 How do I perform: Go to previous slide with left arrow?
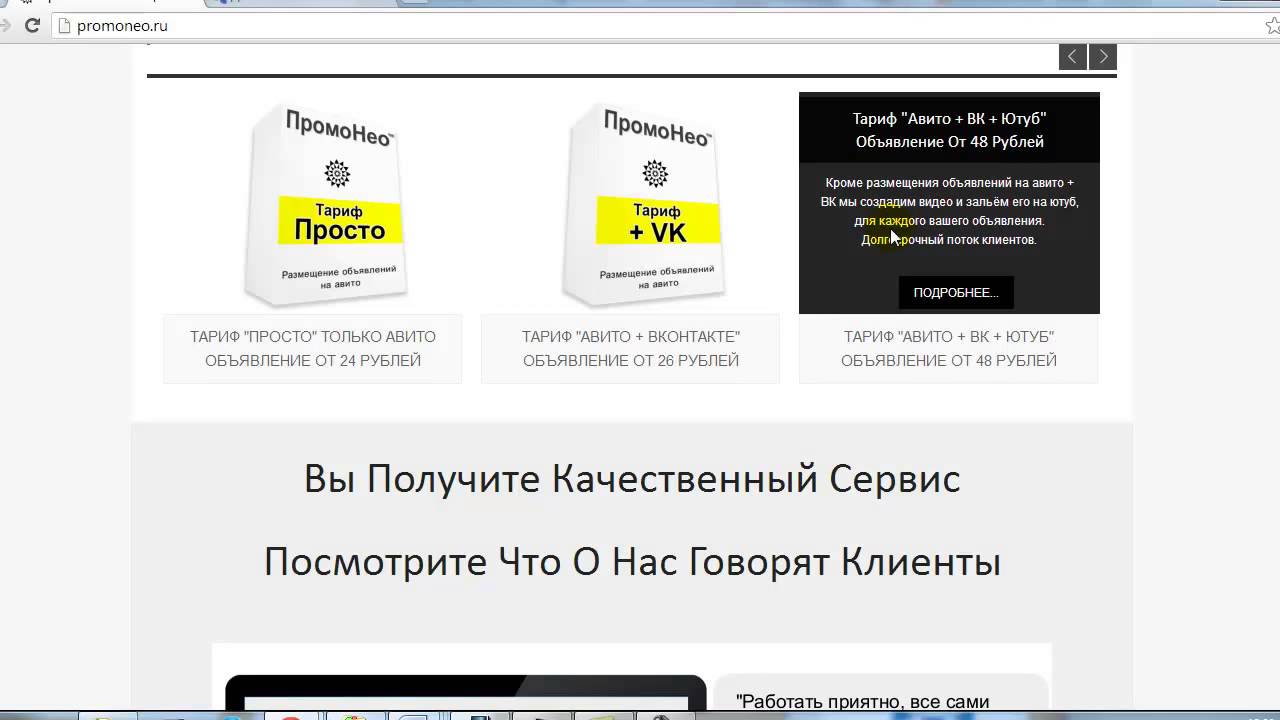[x=1073, y=57]
